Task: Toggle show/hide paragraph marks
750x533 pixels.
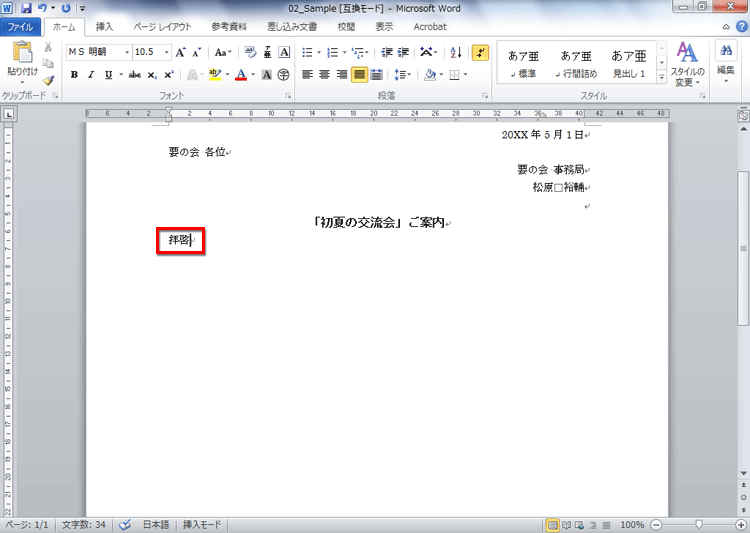Action: coord(480,52)
